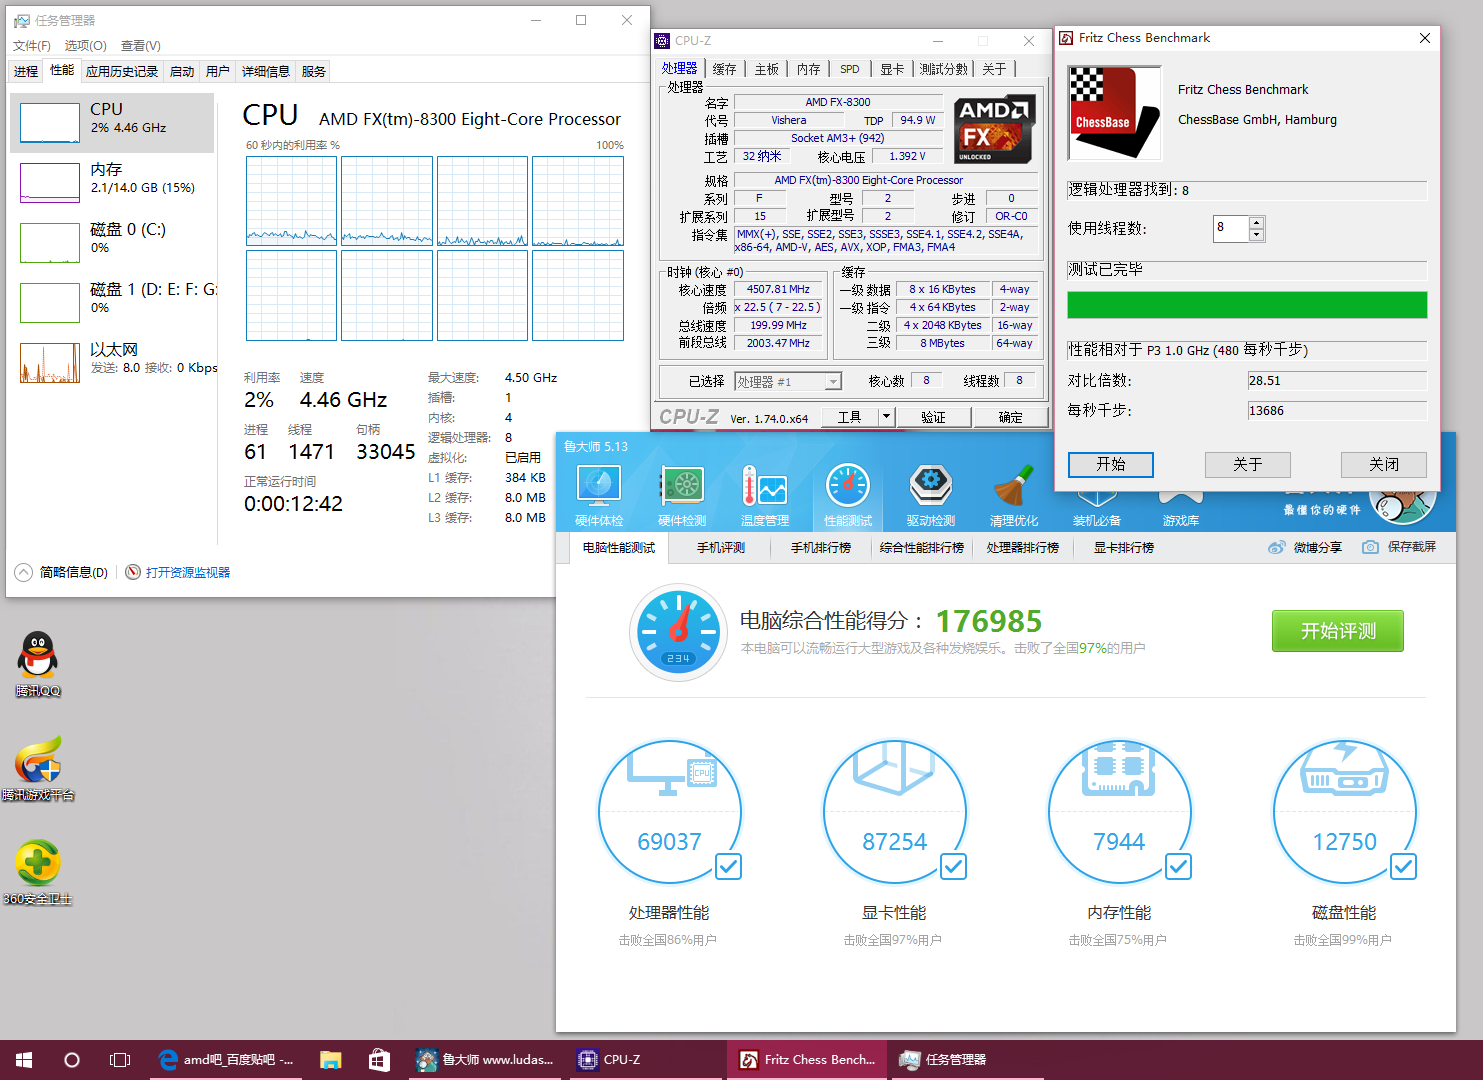Switch to the 进程 tab in Task Manager

pos(26,71)
